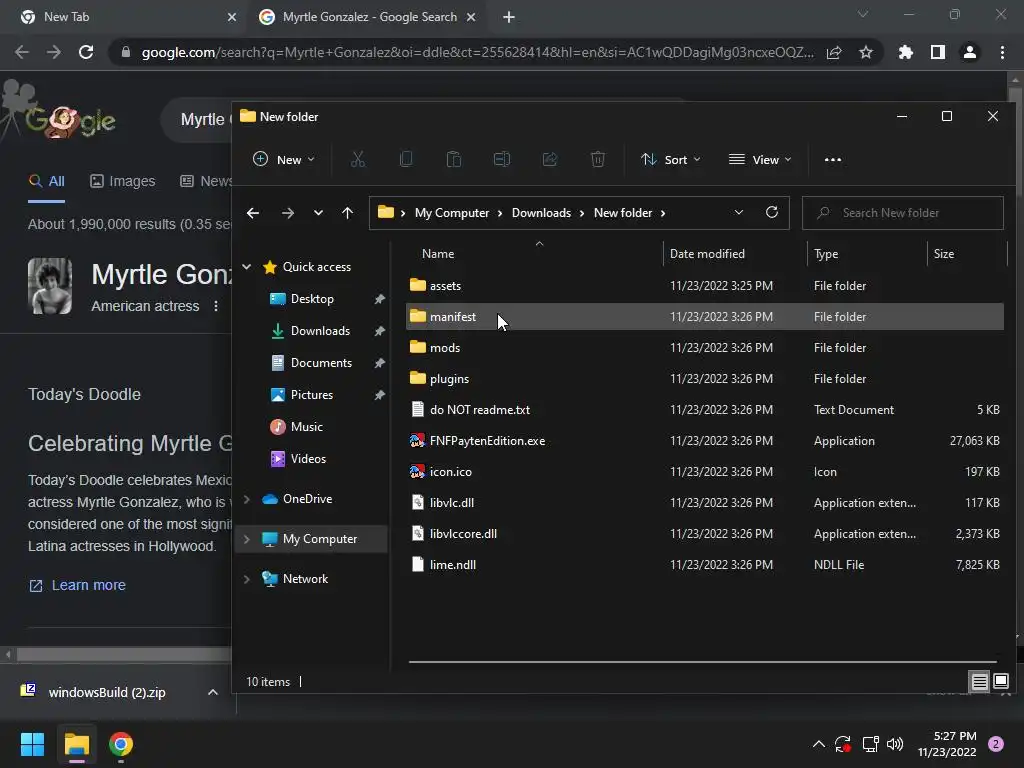Click the Copy icon in Explorer toolbar

[406, 159]
